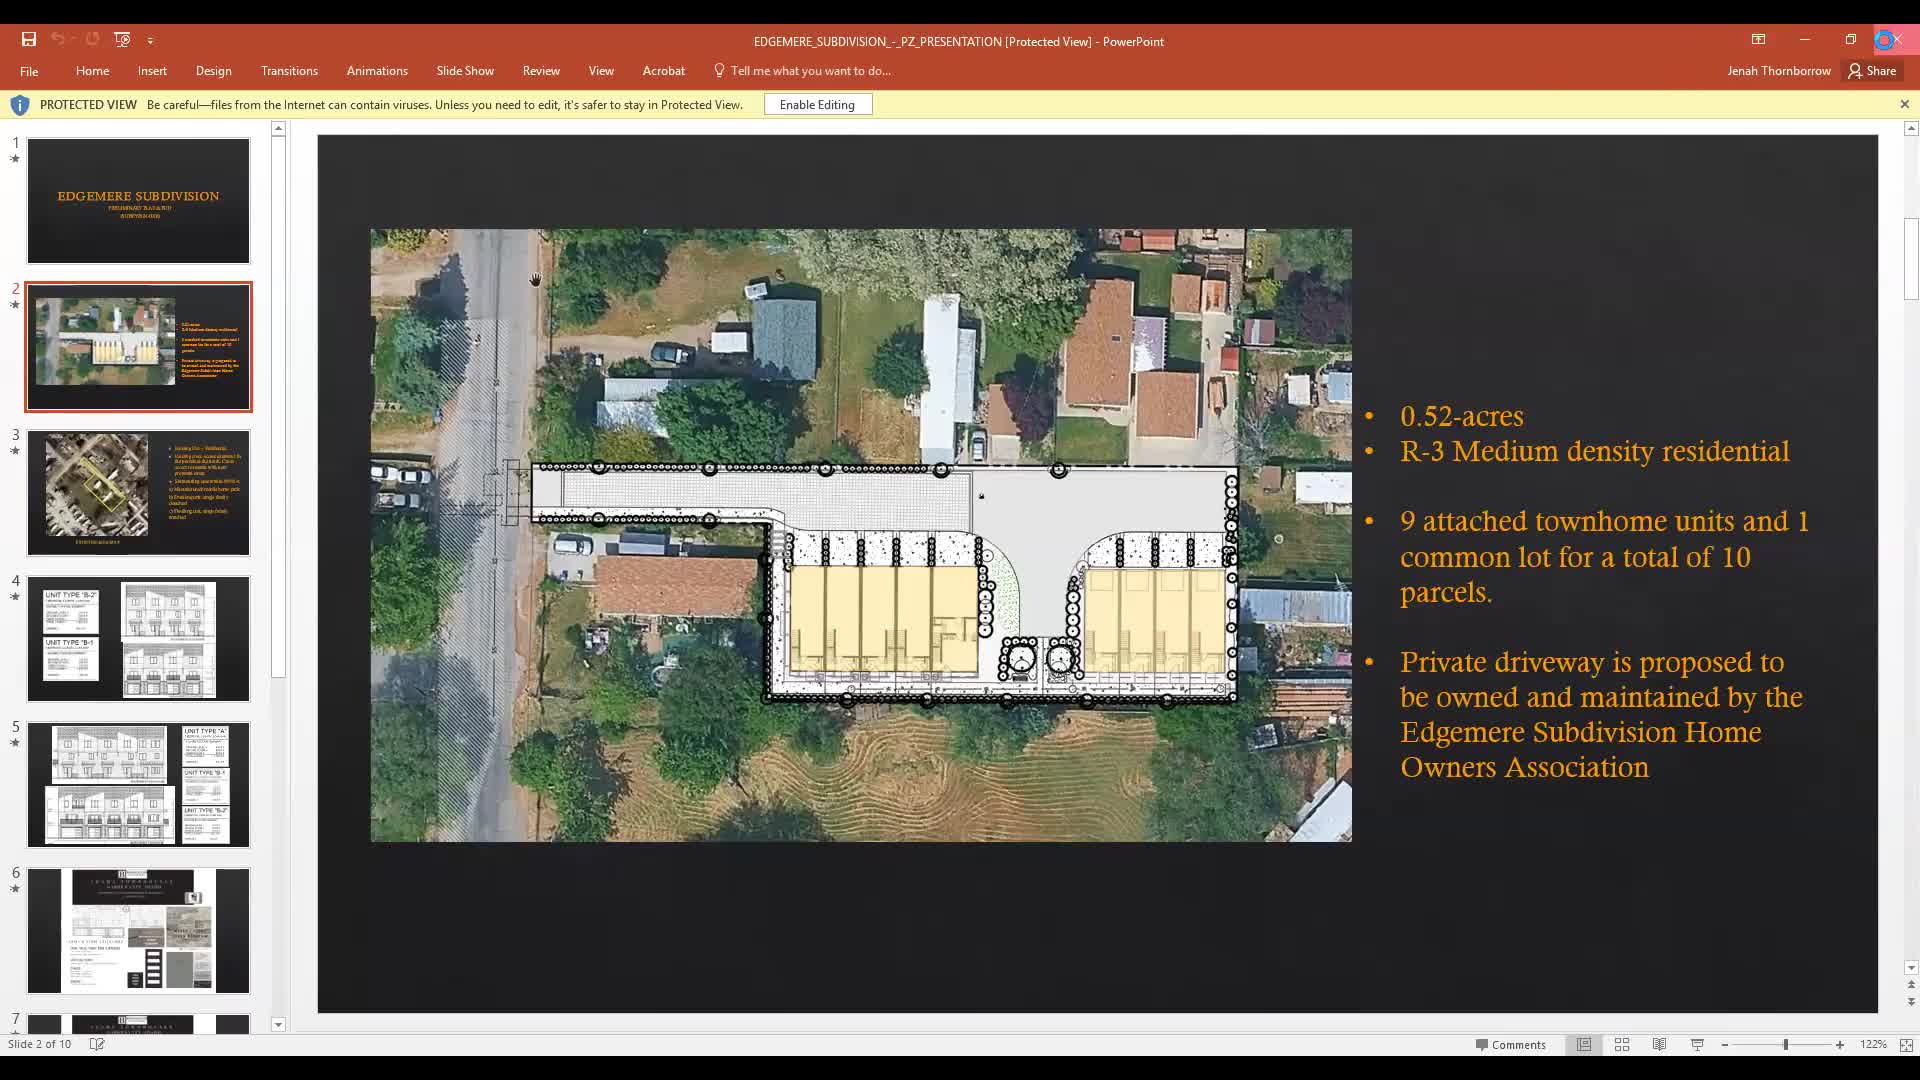
Task: Switch to Slide Sorter view
Action: tap(1622, 1044)
